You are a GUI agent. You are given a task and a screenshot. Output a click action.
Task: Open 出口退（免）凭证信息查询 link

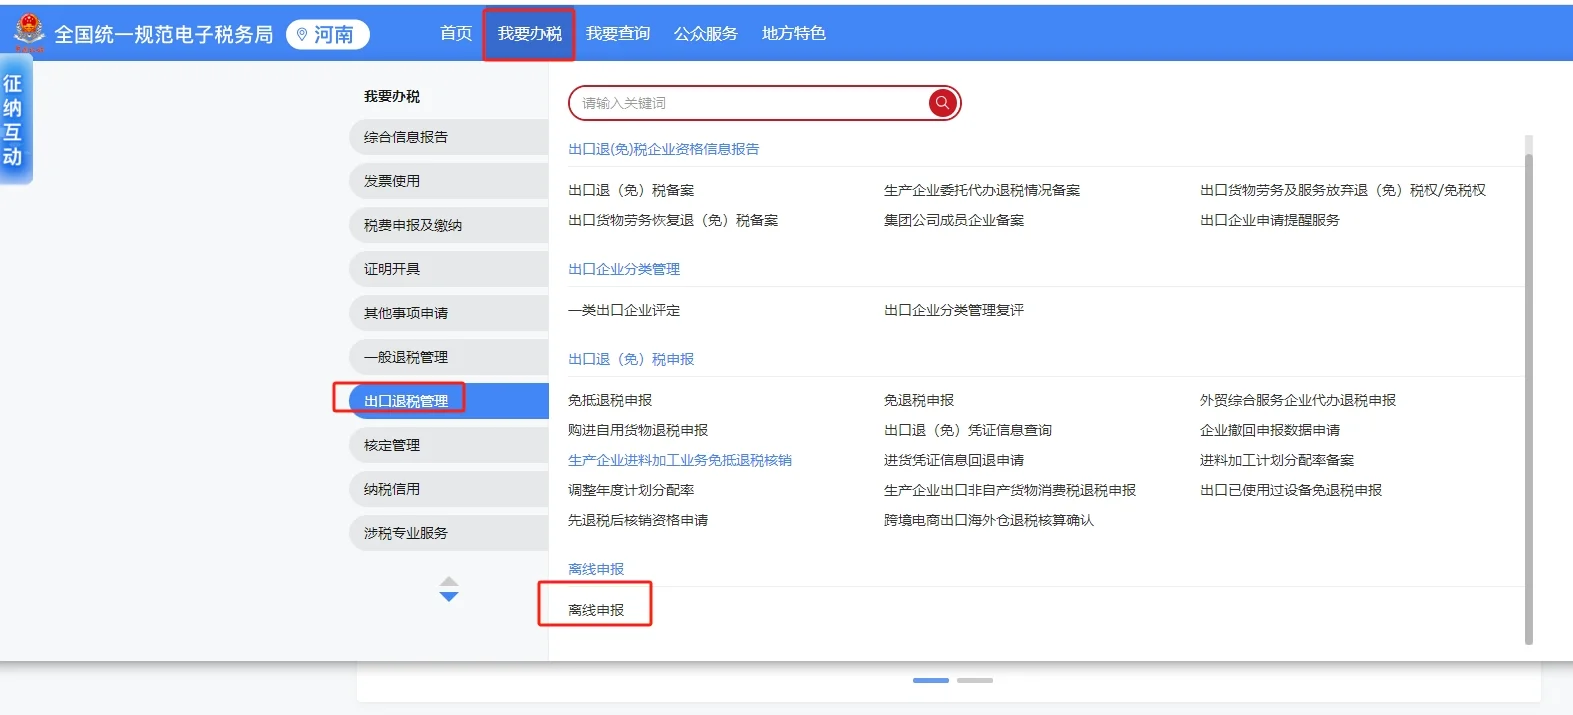coord(968,430)
